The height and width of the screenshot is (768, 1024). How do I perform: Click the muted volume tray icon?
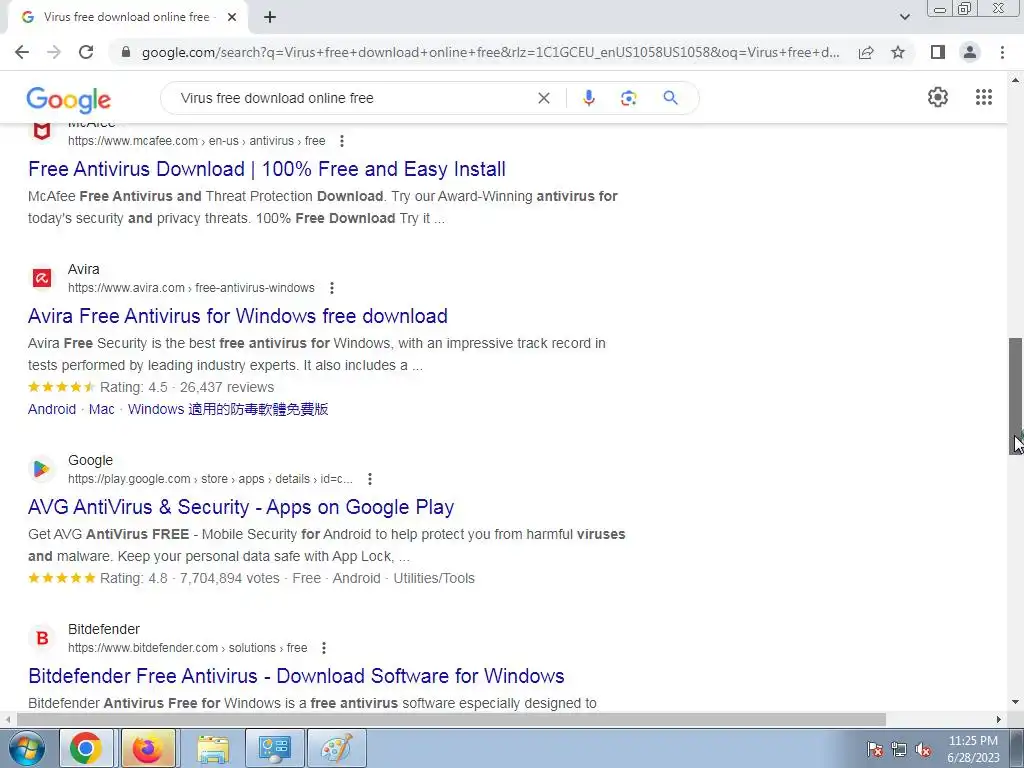[923, 749]
